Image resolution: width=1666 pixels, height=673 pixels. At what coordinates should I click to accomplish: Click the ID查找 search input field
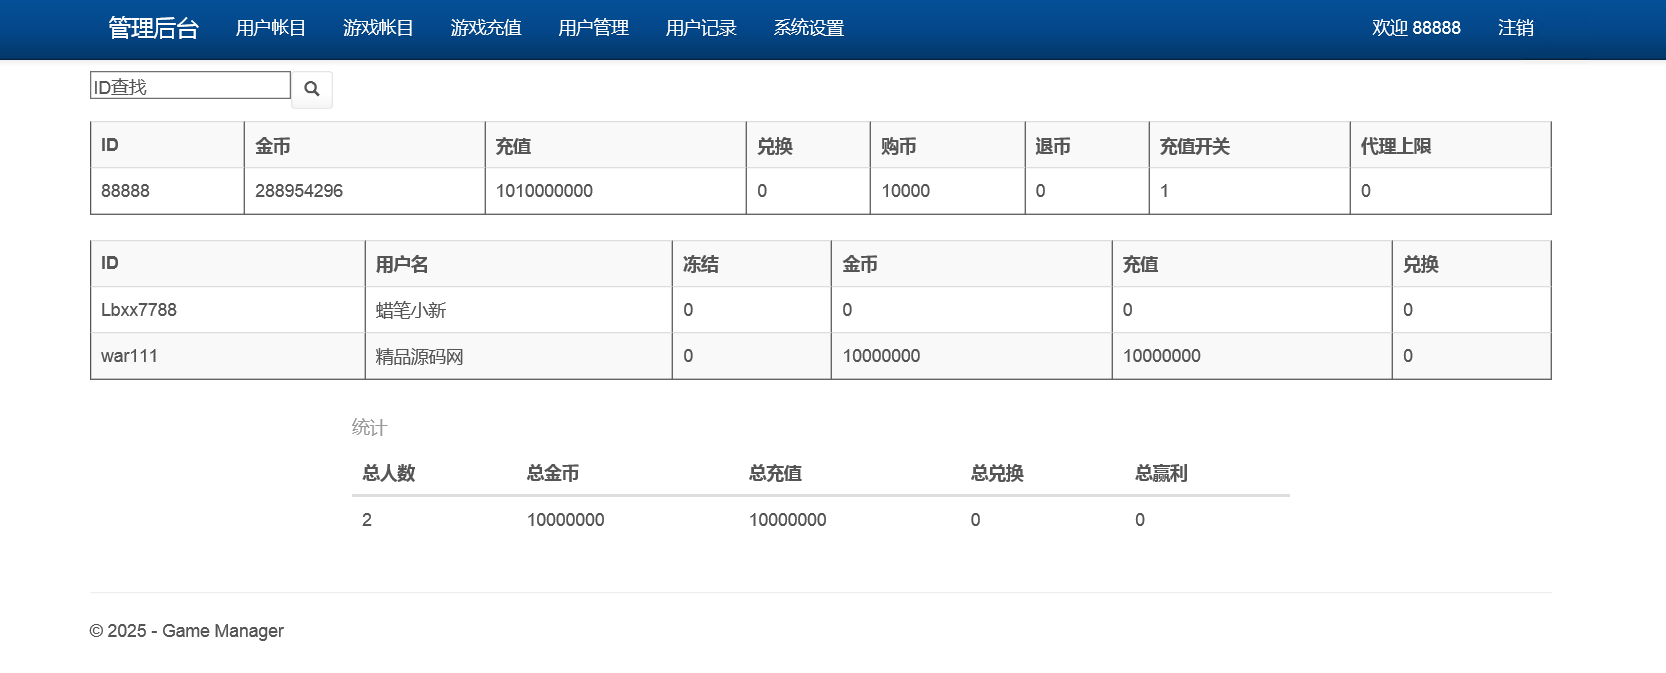pyautogui.click(x=190, y=86)
